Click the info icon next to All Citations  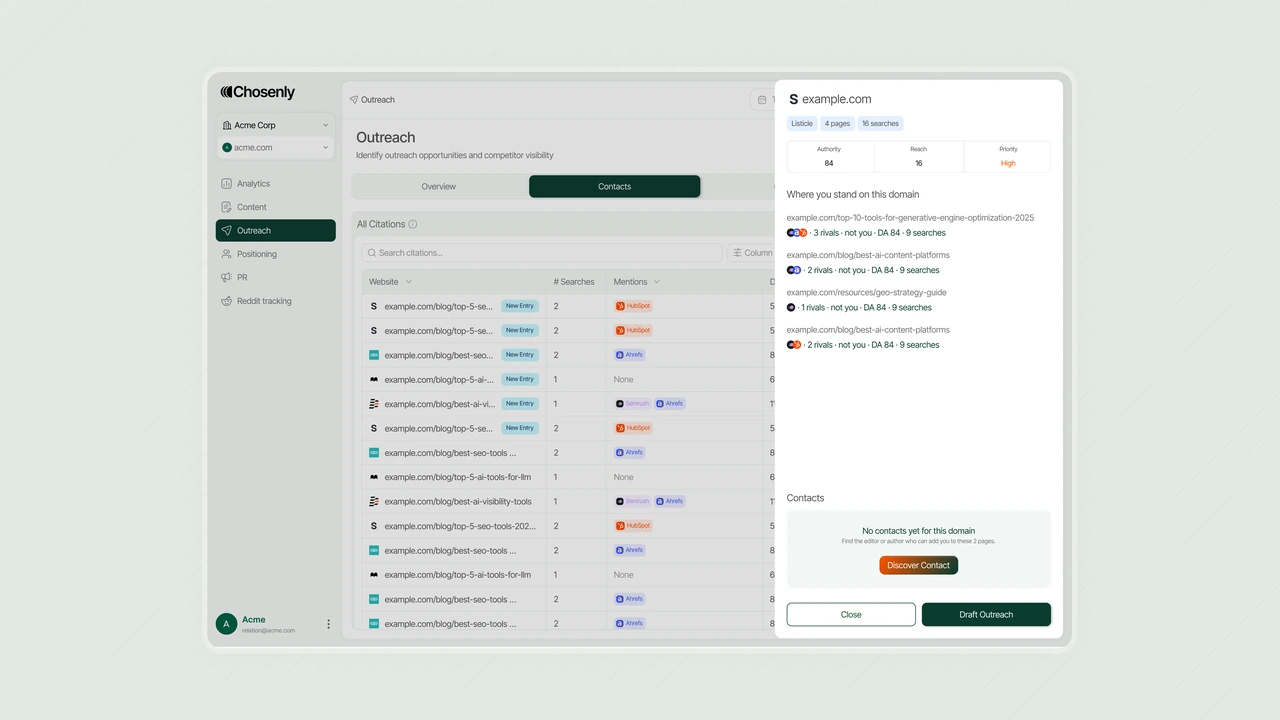tap(413, 224)
